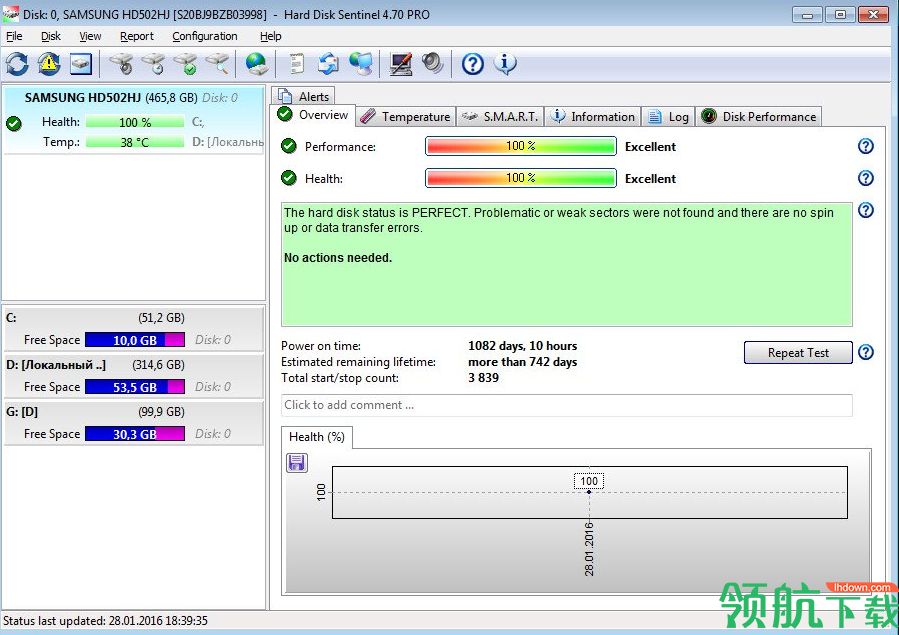Click the help icon beside Repeat Test
The width and height of the screenshot is (899, 635).
(x=866, y=352)
